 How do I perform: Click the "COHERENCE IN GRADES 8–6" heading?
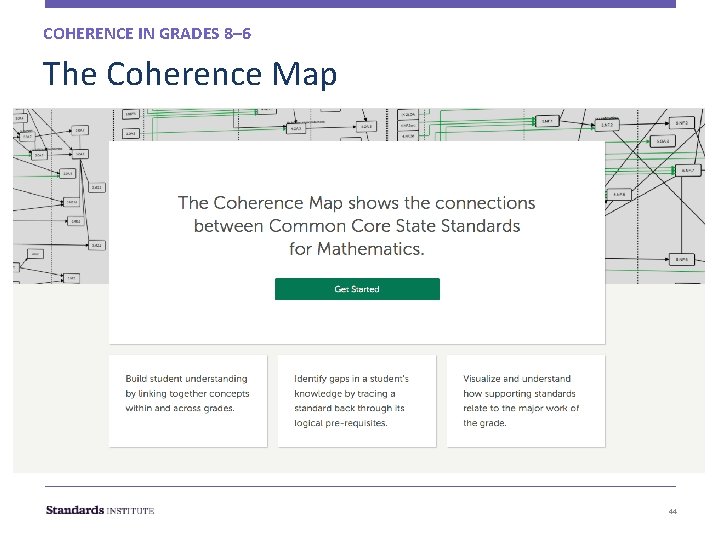tap(147, 34)
